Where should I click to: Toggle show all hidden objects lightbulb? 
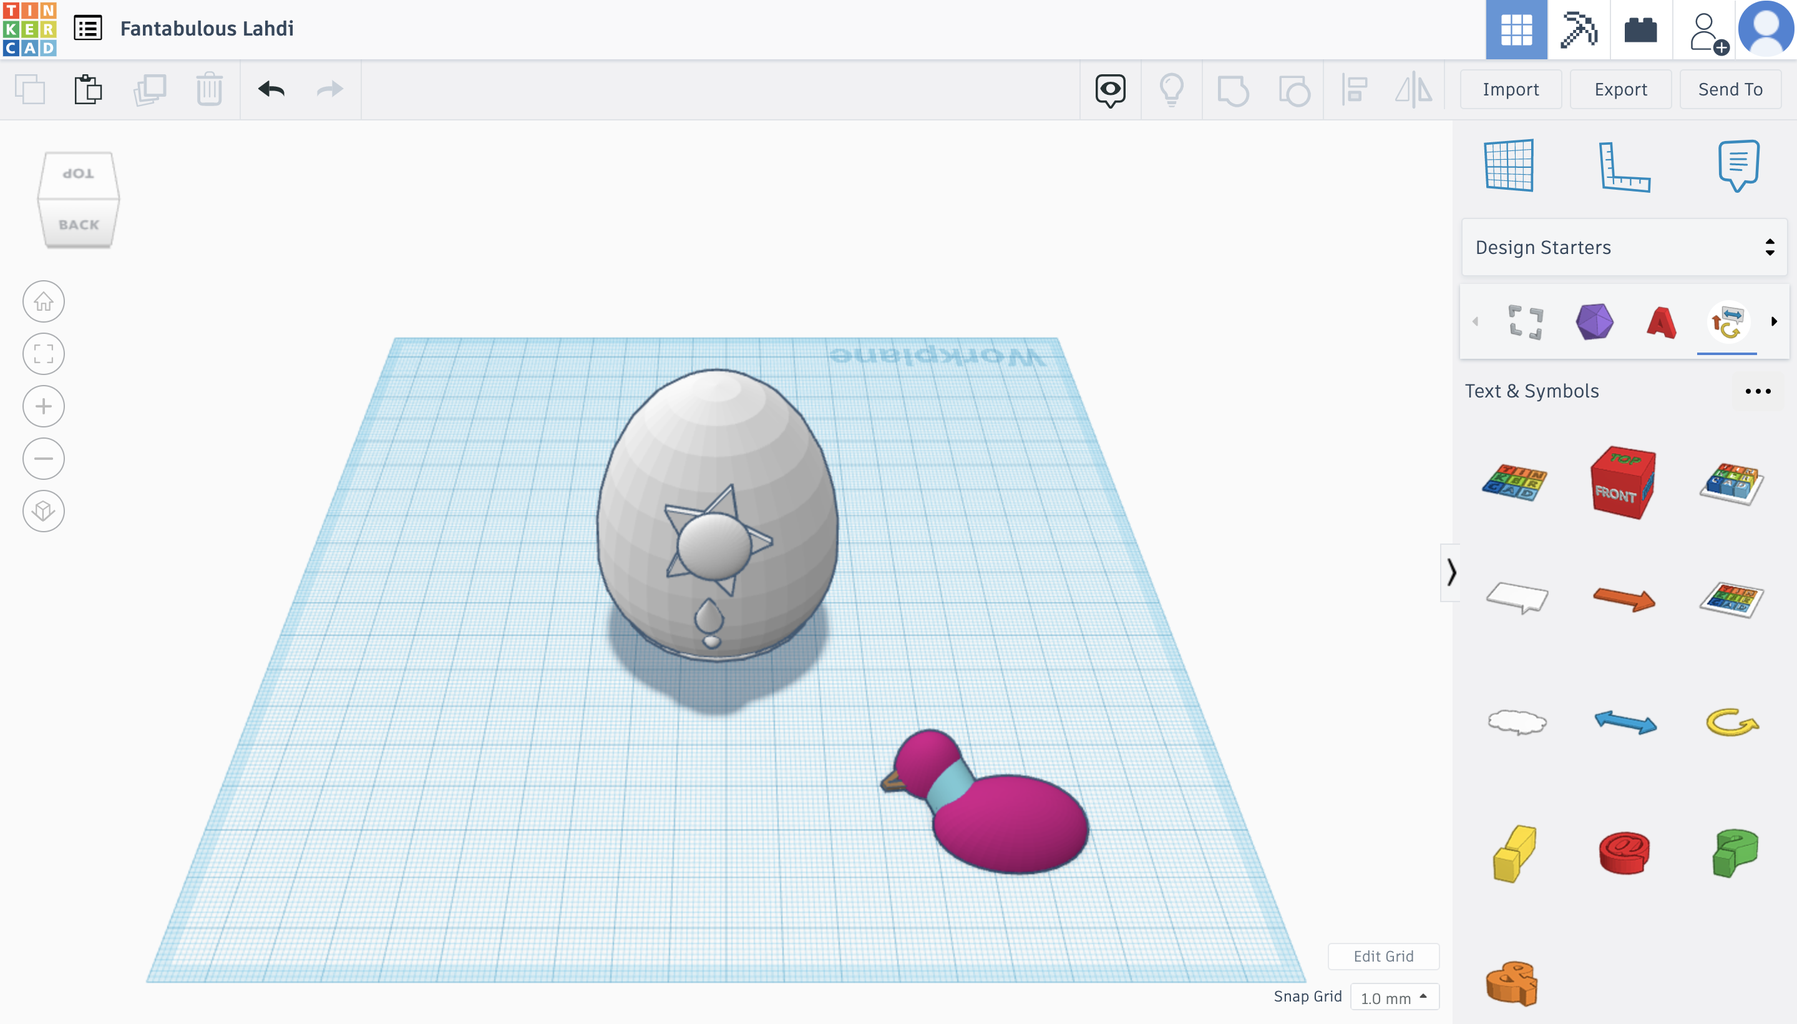click(1171, 90)
